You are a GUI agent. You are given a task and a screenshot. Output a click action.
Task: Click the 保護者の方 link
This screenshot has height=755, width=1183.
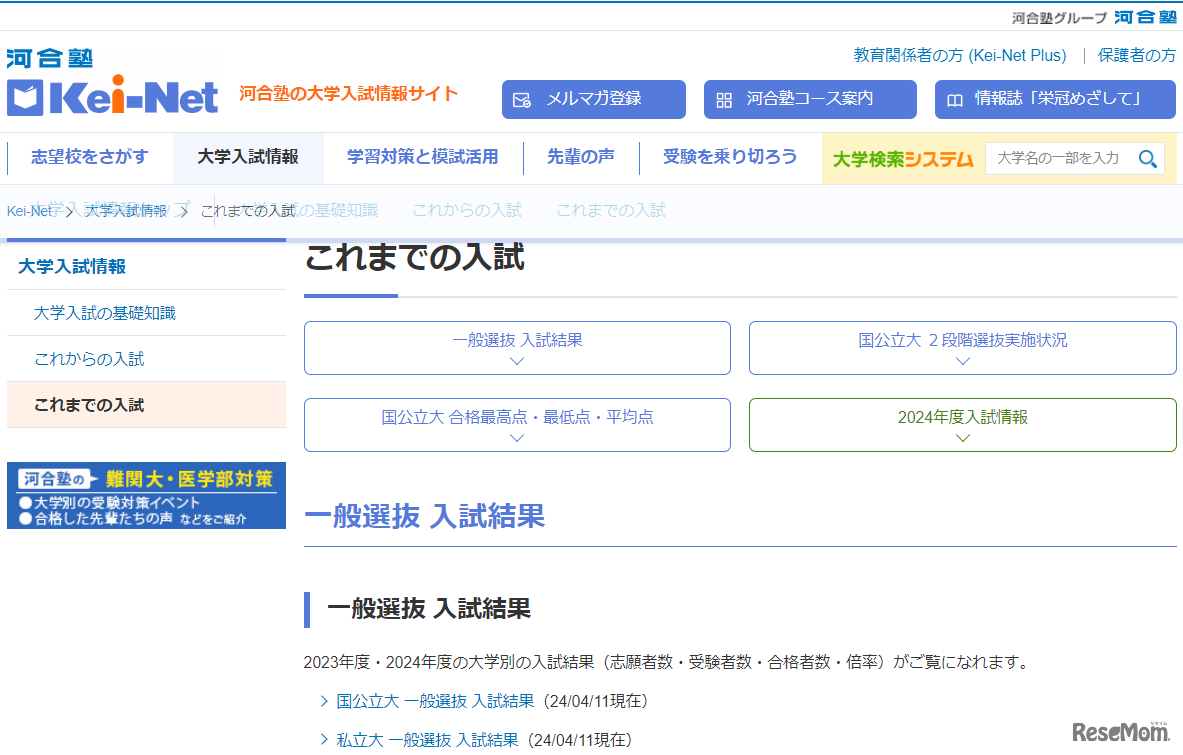(x=1136, y=56)
